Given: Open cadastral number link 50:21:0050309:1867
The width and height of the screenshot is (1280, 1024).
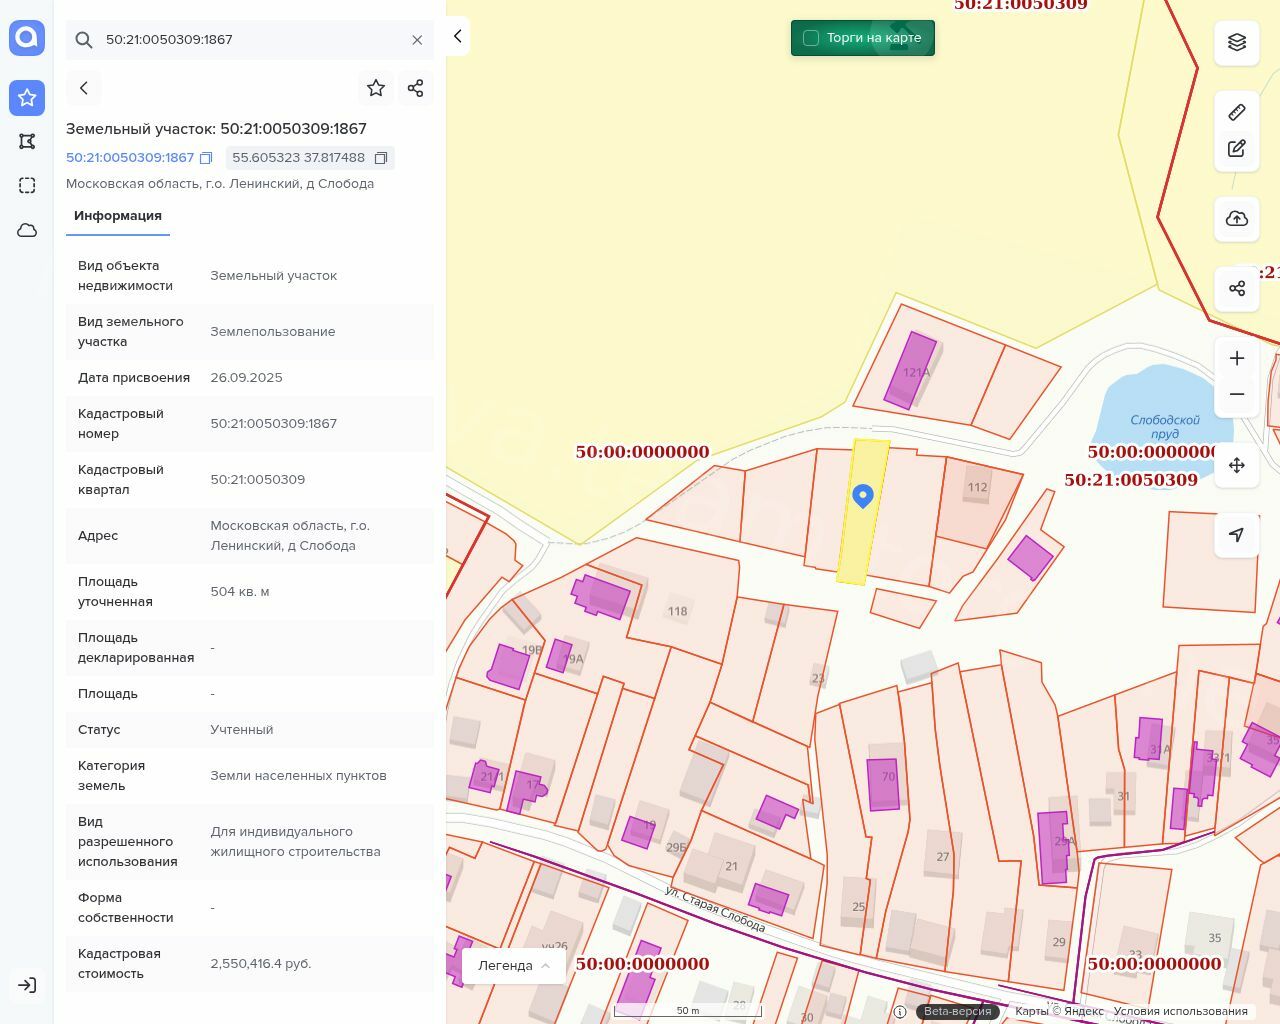Looking at the screenshot, I should 130,158.
